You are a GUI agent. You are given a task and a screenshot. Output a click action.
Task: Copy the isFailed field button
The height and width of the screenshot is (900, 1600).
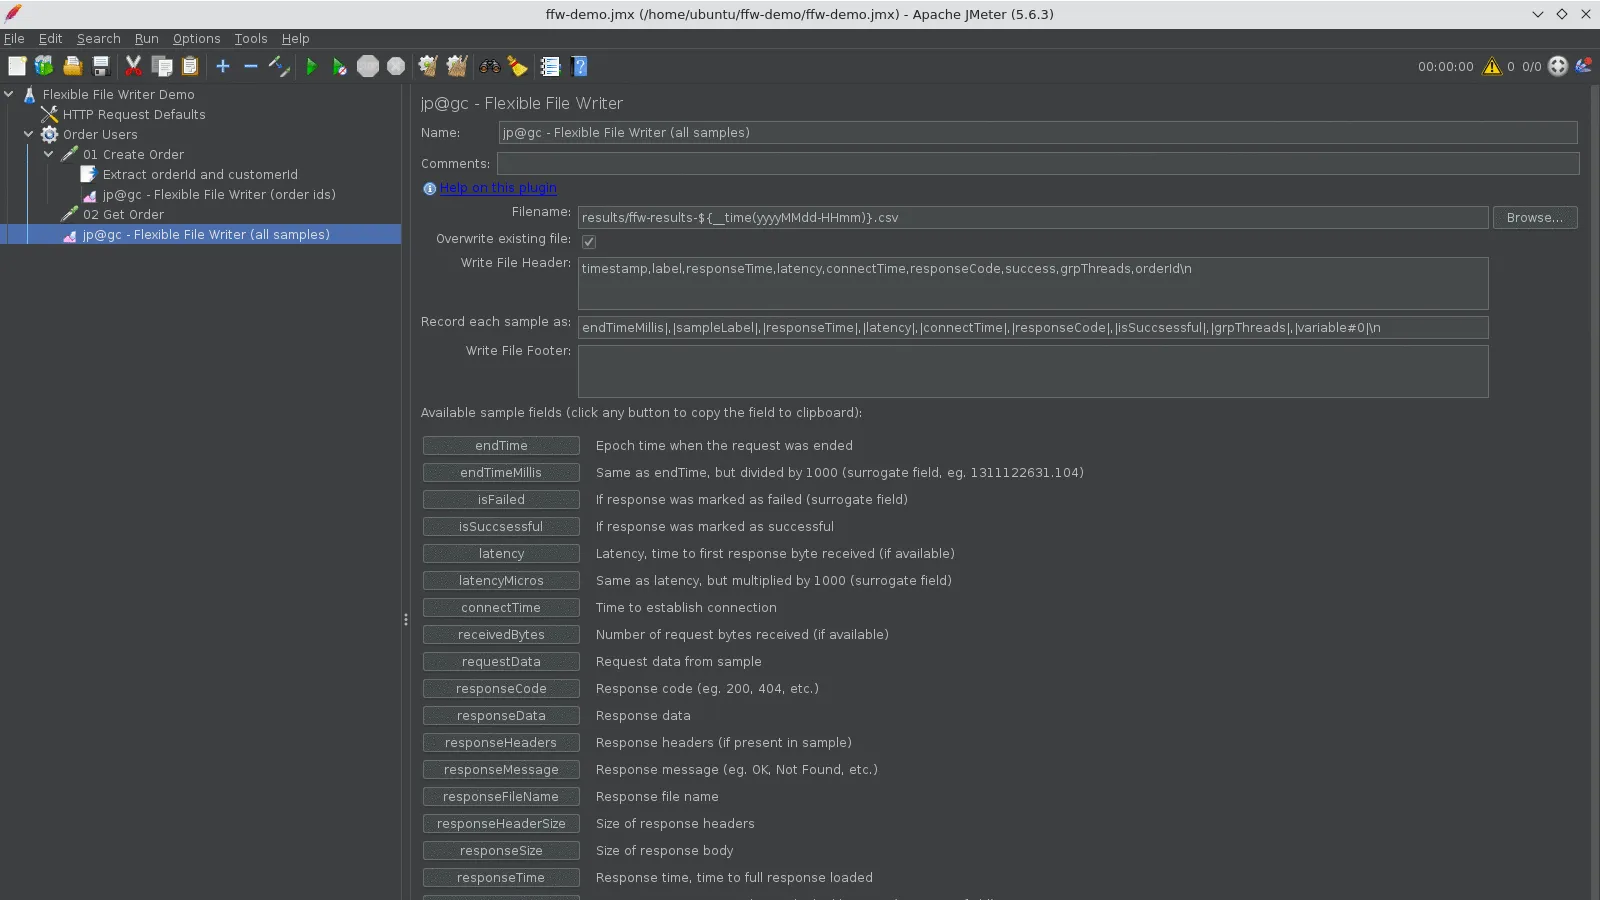tap(501, 500)
